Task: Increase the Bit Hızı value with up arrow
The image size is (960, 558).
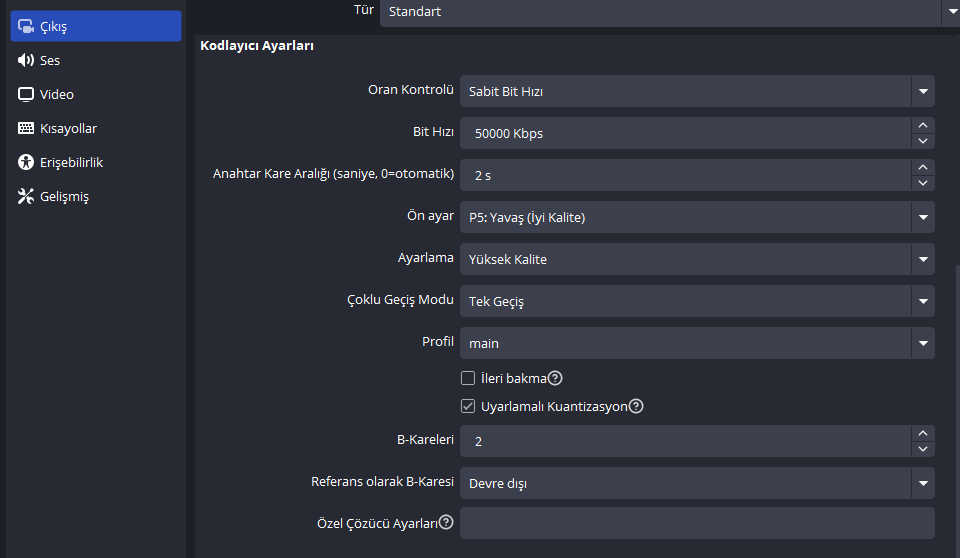Action: point(923,126)
